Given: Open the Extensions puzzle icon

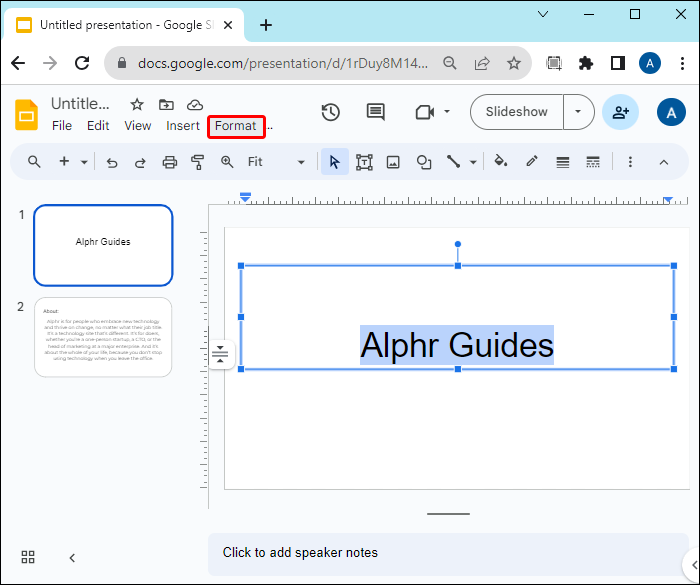Looking at the screenshot, I should (585, 63).
